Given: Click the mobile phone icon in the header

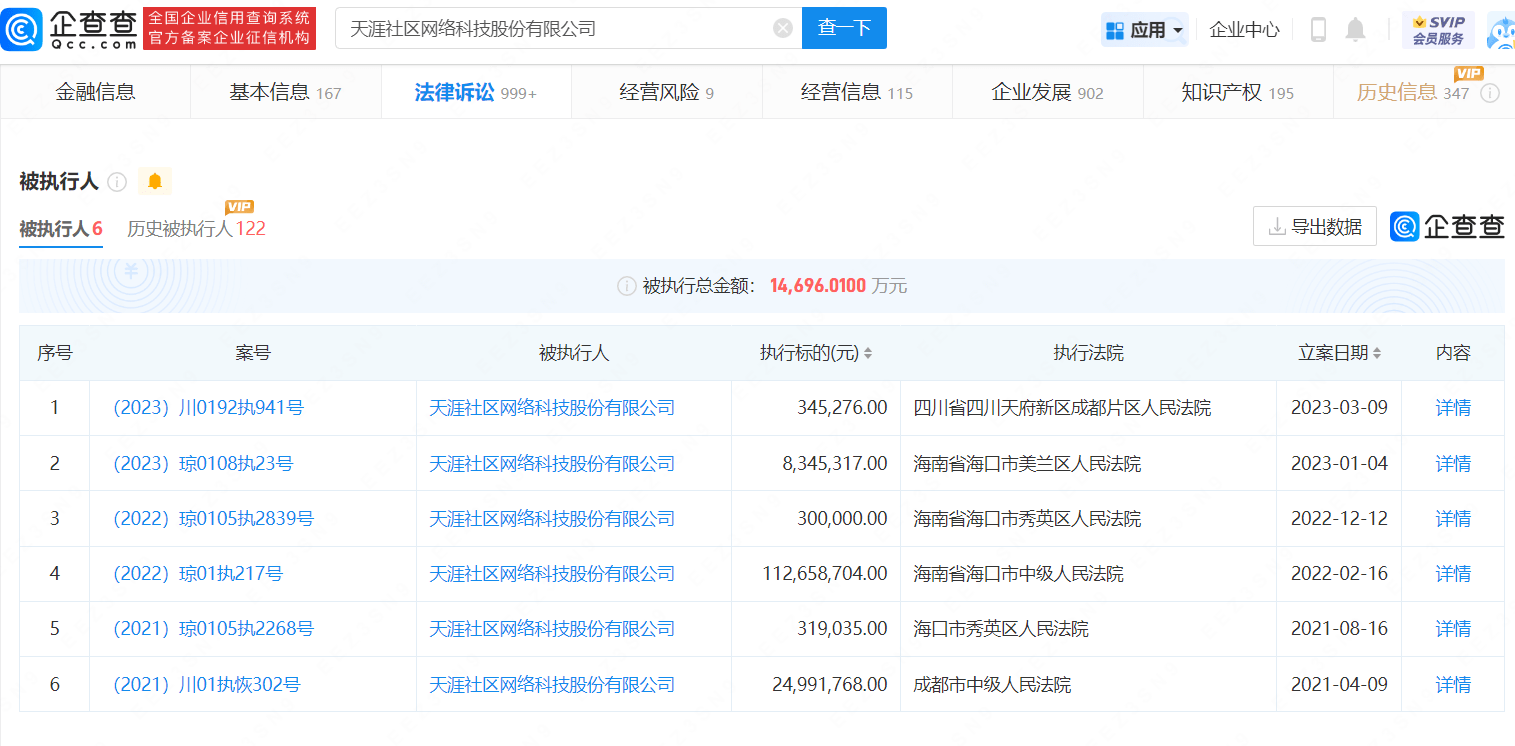Looking at the screenshot, I should point(1317,29).
